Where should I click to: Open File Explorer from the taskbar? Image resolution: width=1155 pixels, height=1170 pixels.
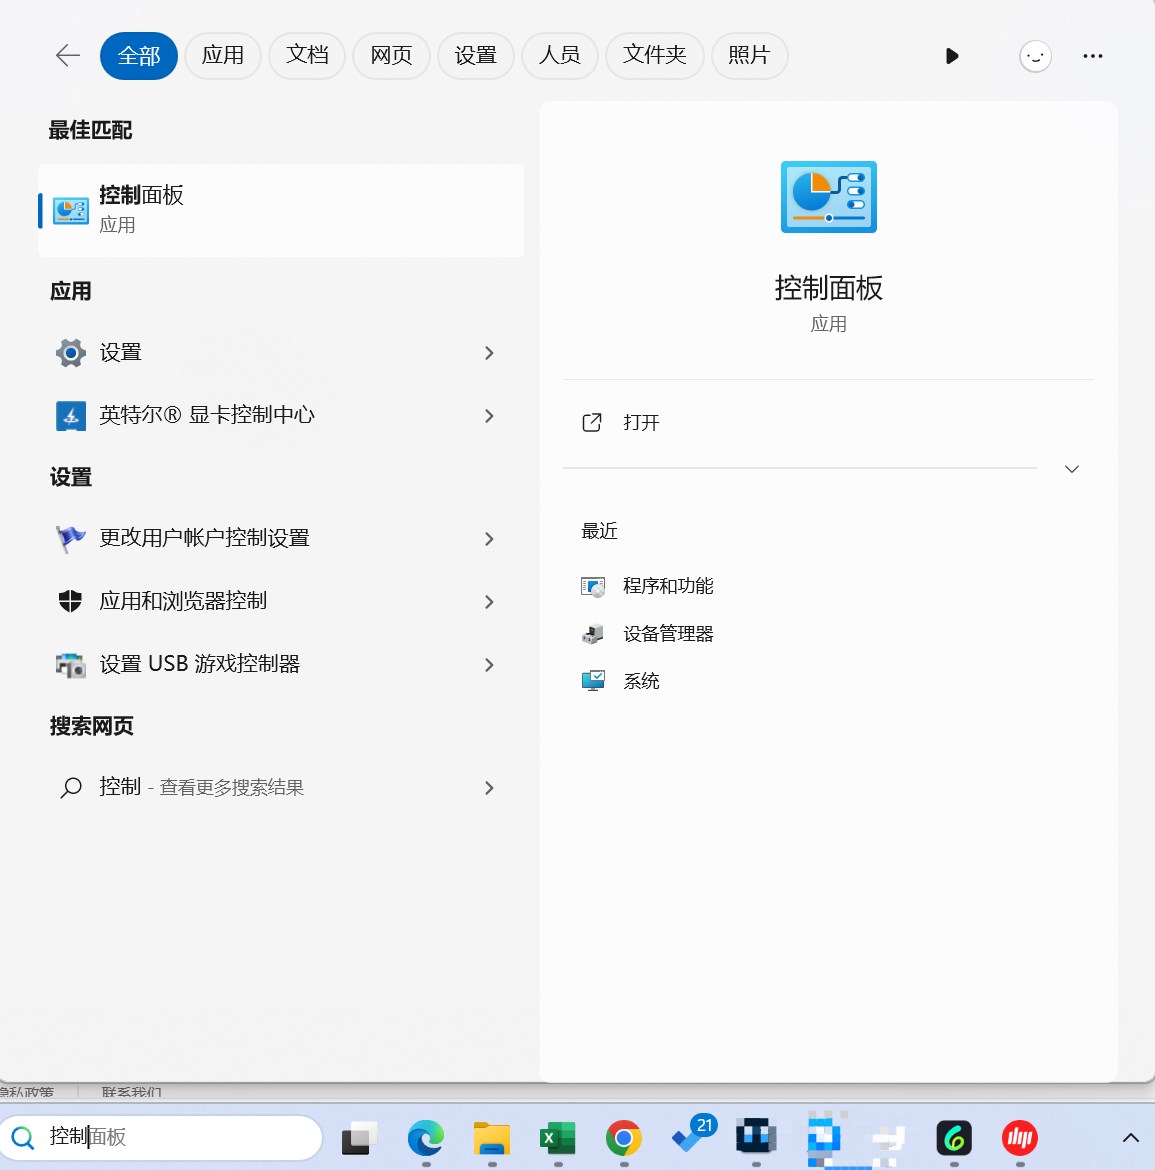coord(491,1138)
